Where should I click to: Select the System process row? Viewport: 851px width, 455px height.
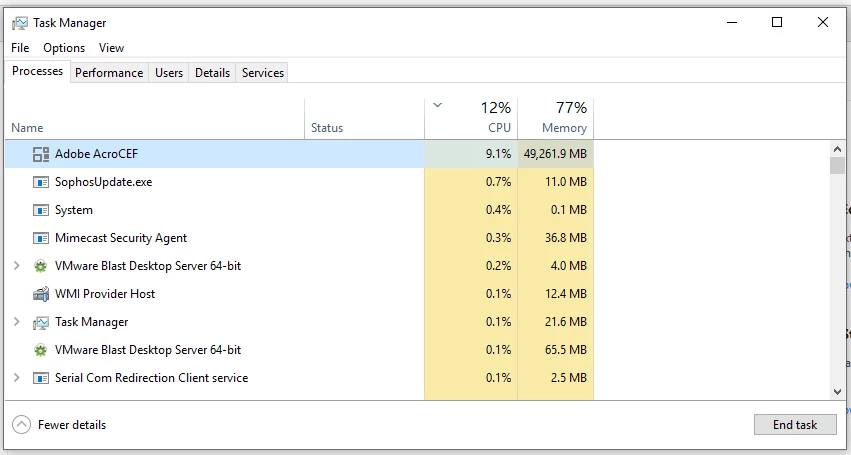(300, 210)
